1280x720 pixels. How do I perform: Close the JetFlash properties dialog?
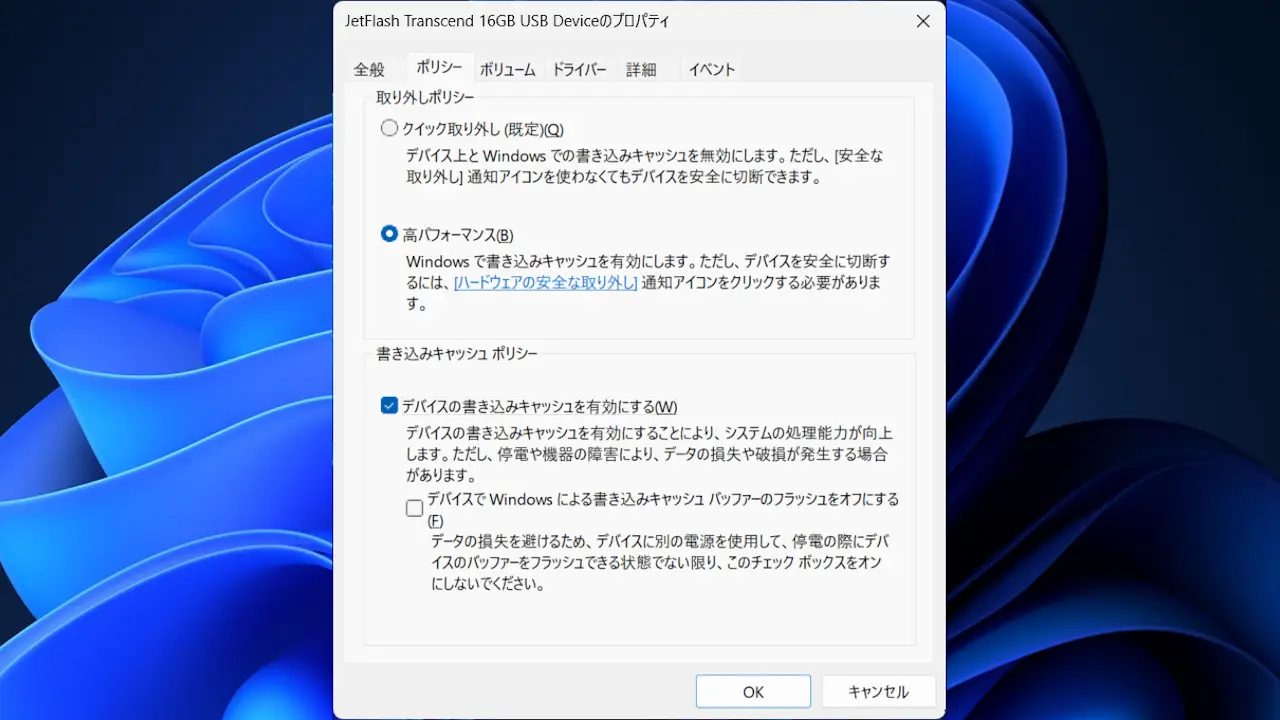[x=922, y=21]
